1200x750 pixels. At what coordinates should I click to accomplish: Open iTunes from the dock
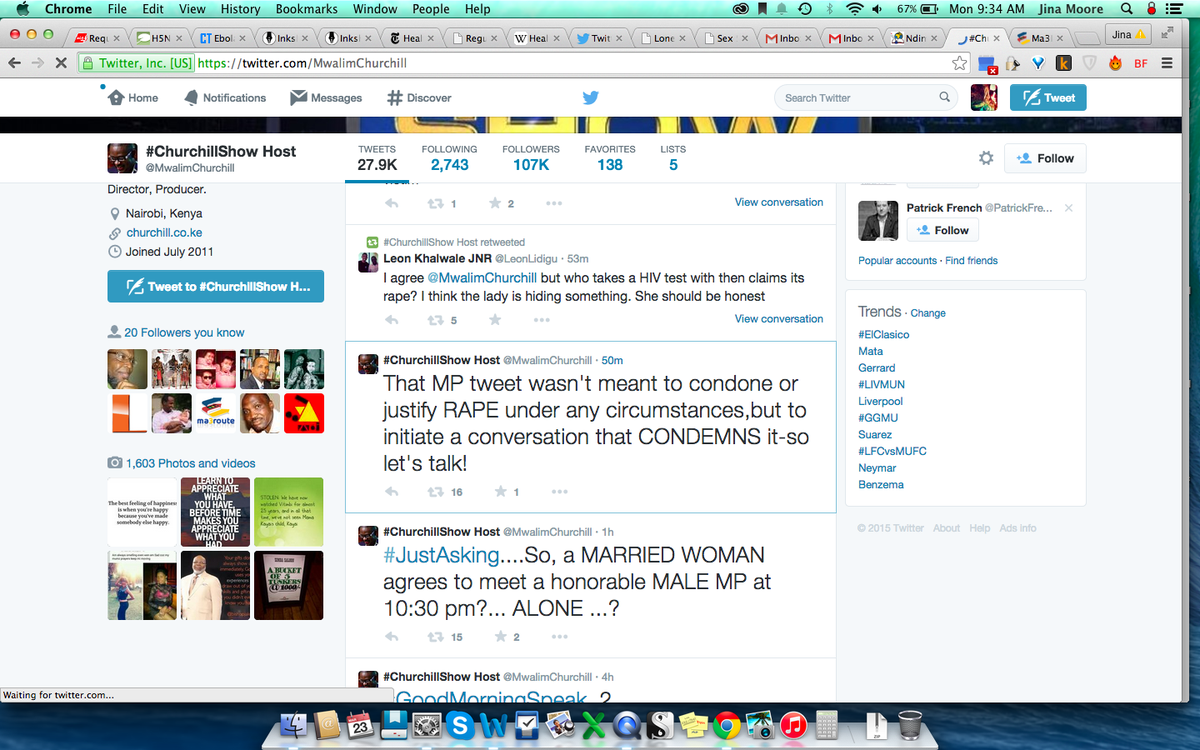click(x=793, y=725)
